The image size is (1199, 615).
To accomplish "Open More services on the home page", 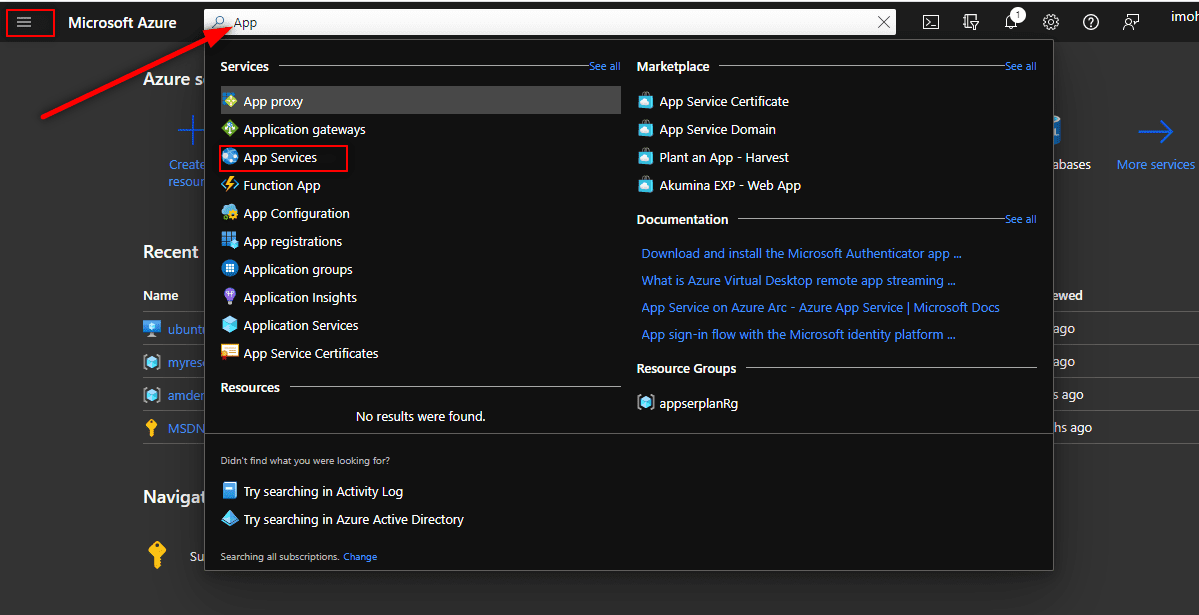I will (x=1155, y=164).
